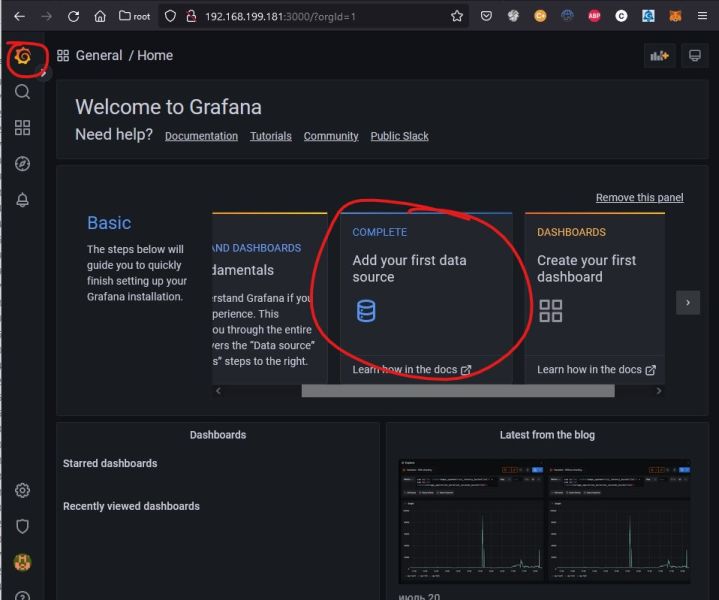Open the Dashboards four-squares sidebar icon
Image resolution: width=719 pixels, height=600 pixels.
coord(22,128)
